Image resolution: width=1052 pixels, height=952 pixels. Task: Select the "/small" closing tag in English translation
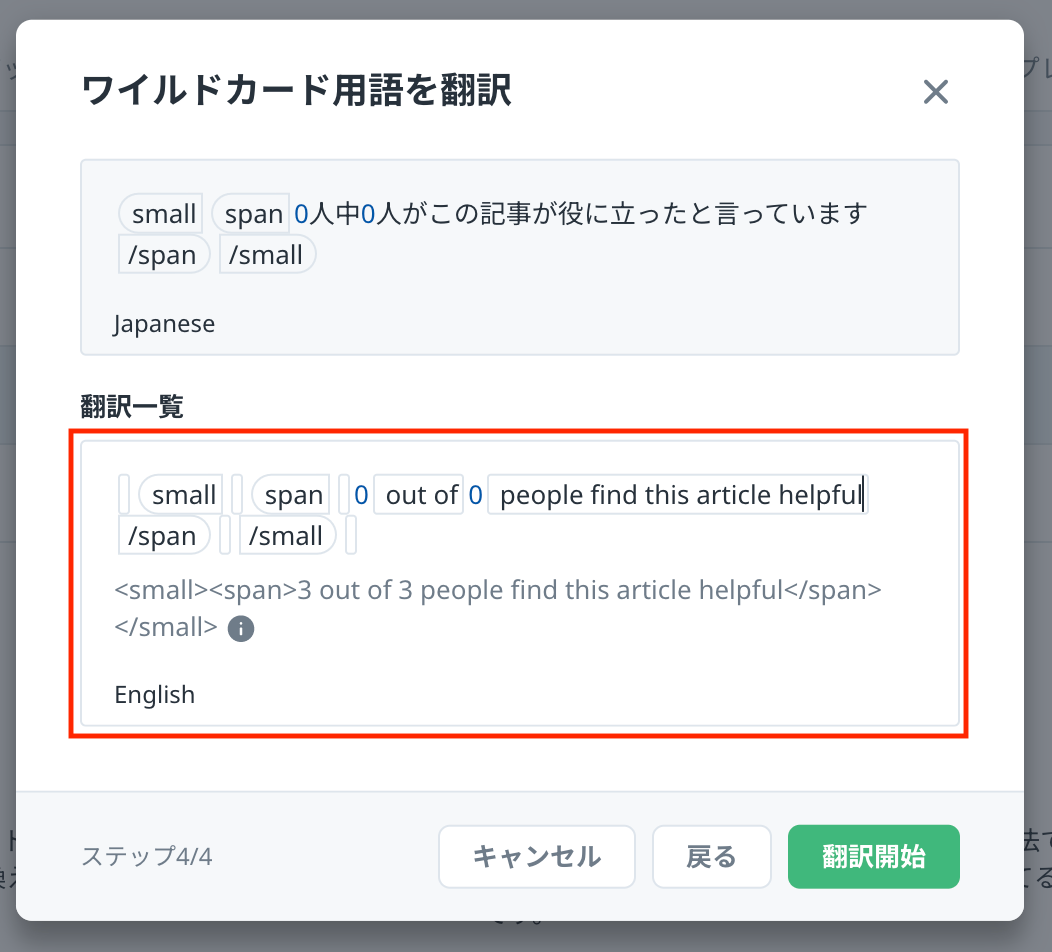coord(286,536)
